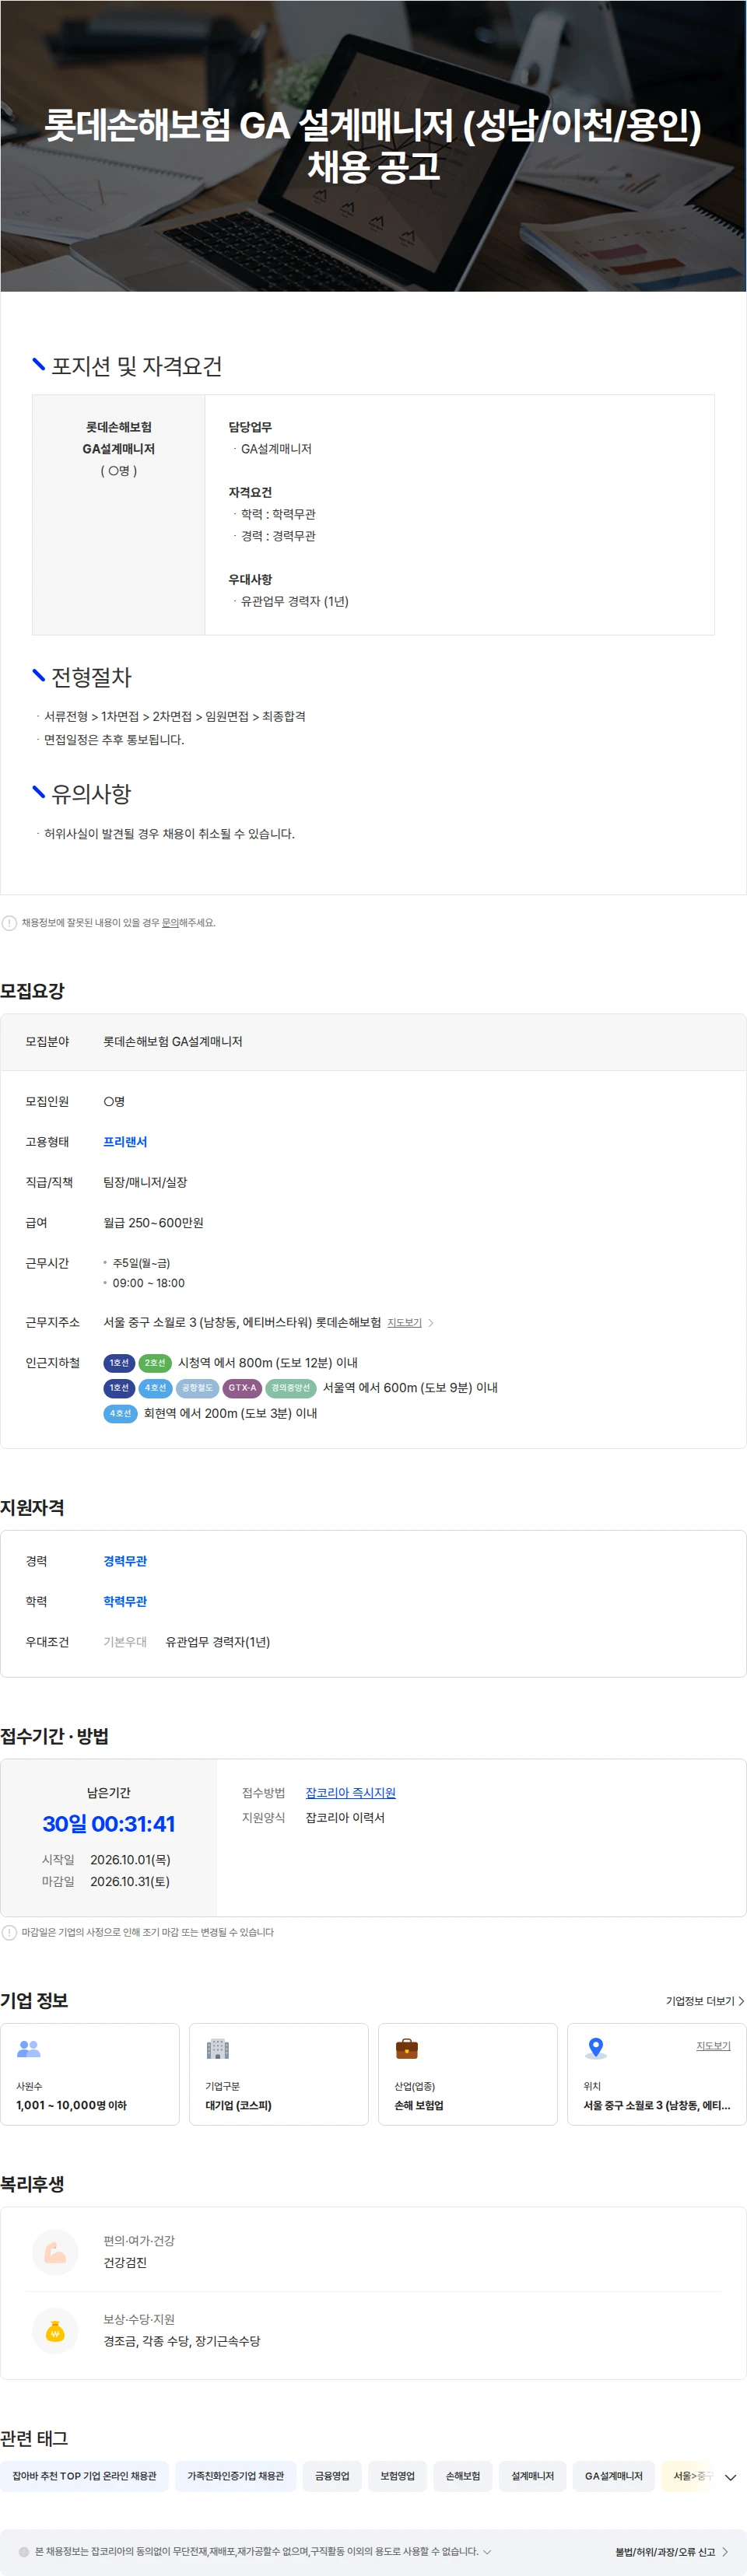Click the info icon beside 채용정보에 잘못된 내용
The image size is (747, 2576).
click(9, 923)
